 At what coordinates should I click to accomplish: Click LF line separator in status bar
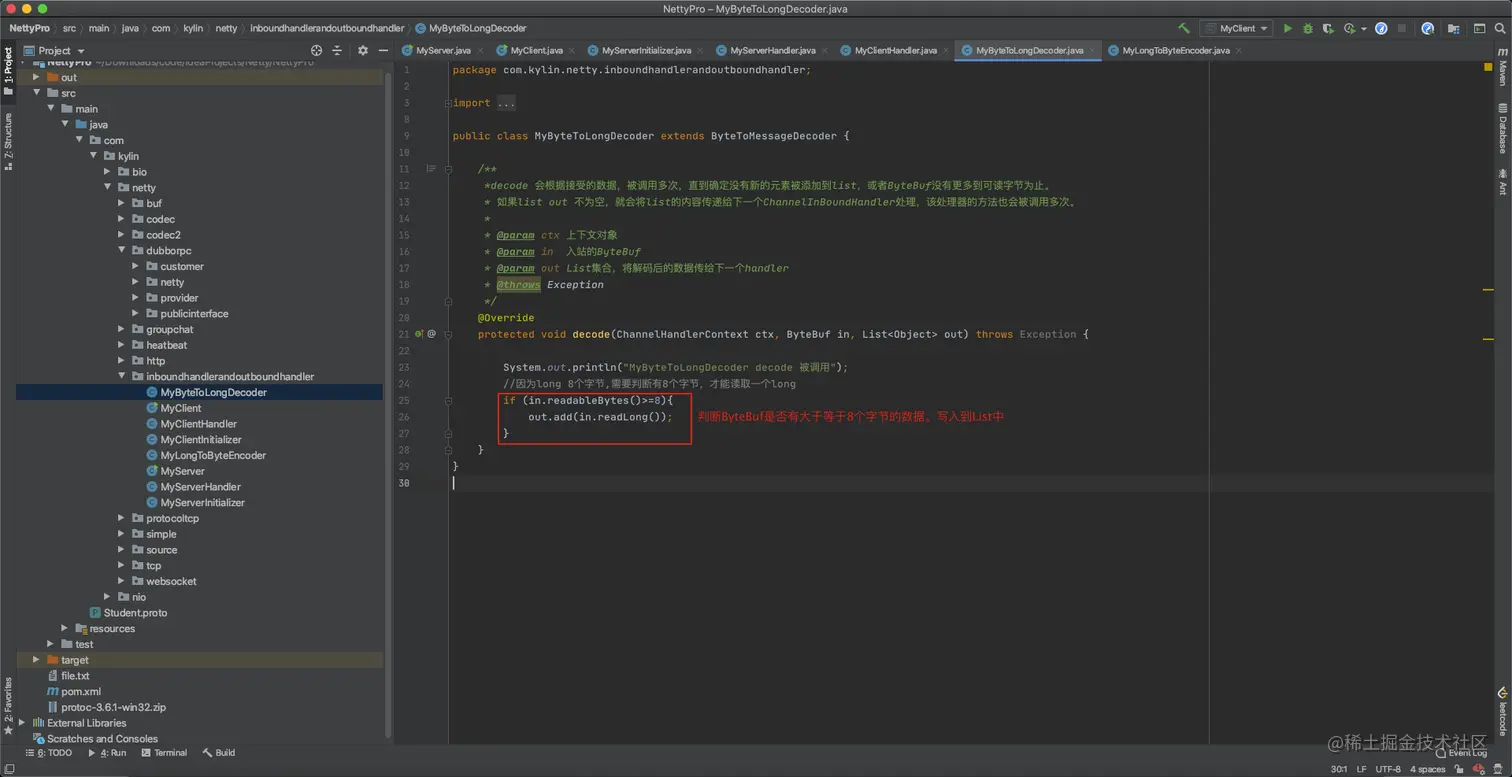[1362, 769]
